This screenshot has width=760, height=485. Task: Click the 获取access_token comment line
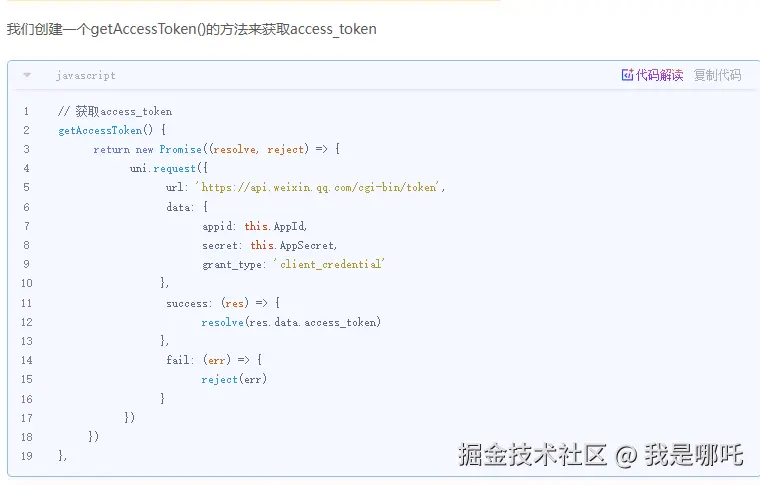[x=115, y=111]
